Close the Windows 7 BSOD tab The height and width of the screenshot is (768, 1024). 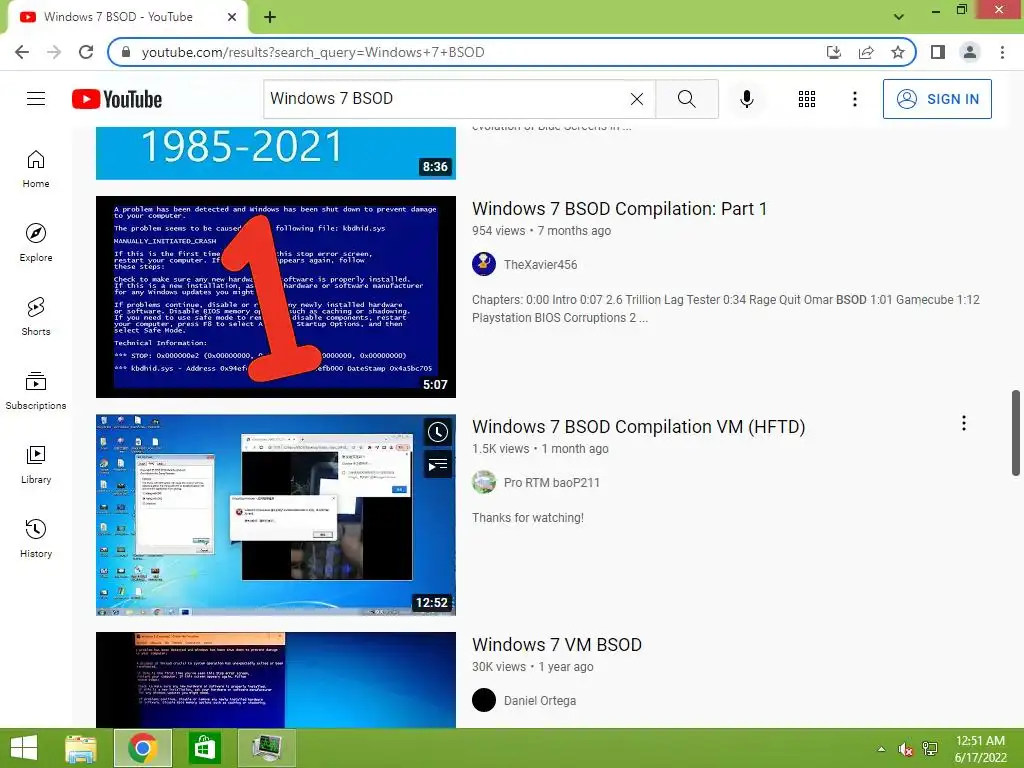[232, 17]
